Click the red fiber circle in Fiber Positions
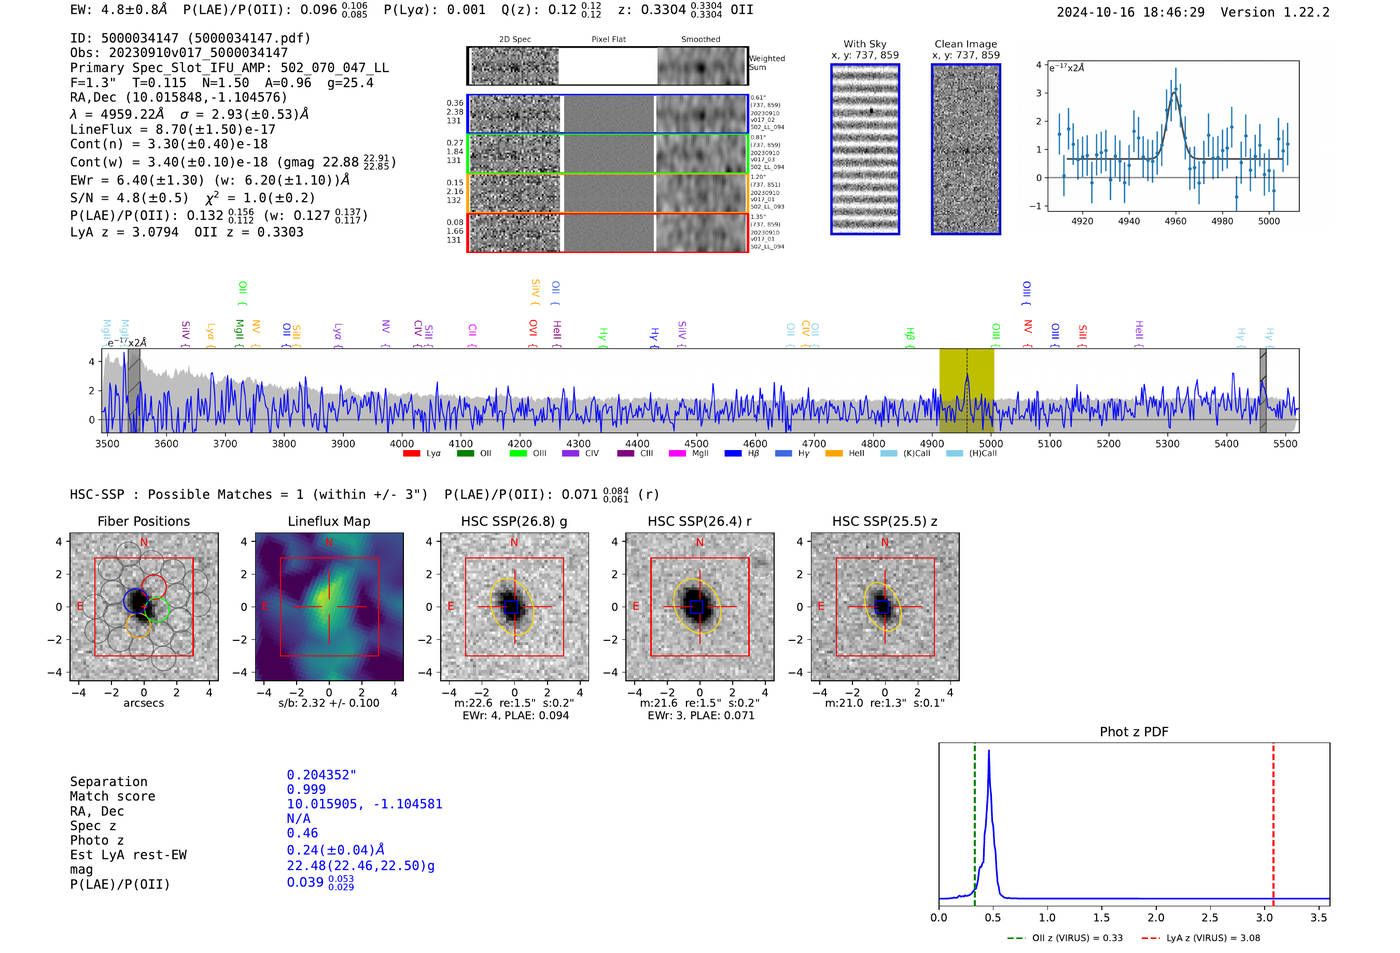1400x953 pixels. click(154, 588)
